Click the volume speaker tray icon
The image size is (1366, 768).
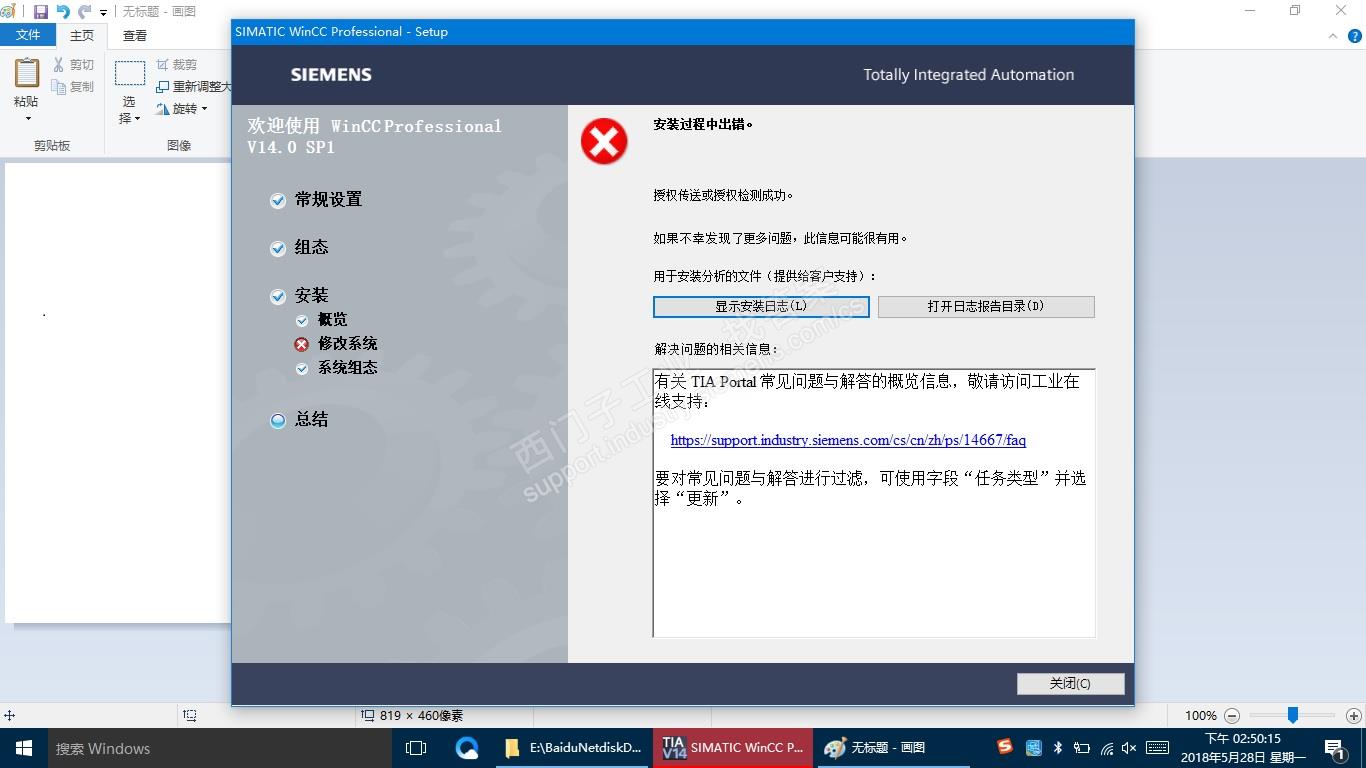tap(1130, 748)
